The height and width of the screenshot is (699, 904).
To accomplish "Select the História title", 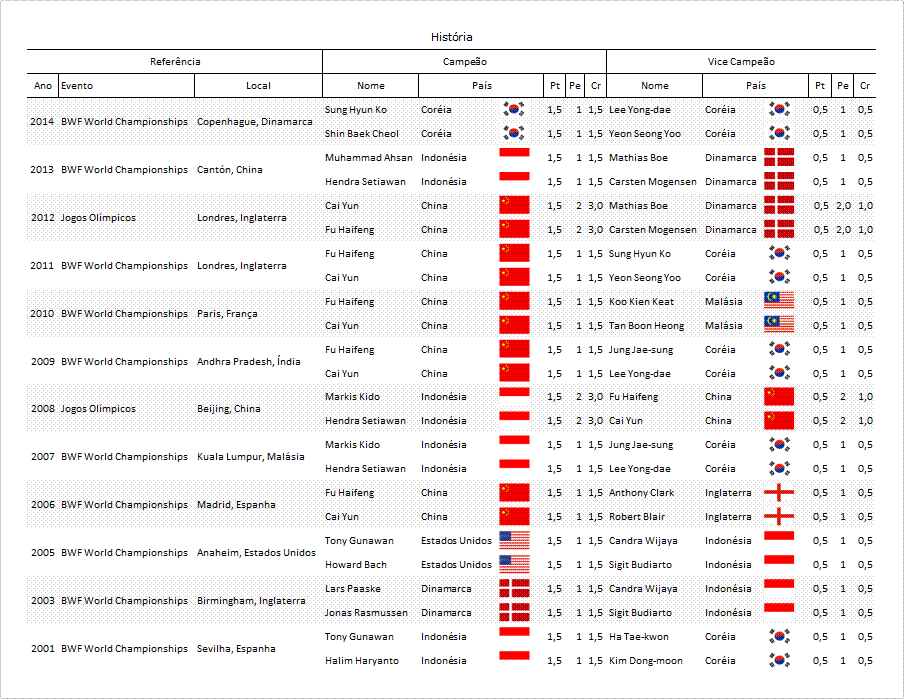I will pyautogui.click(x=451, y=37).
